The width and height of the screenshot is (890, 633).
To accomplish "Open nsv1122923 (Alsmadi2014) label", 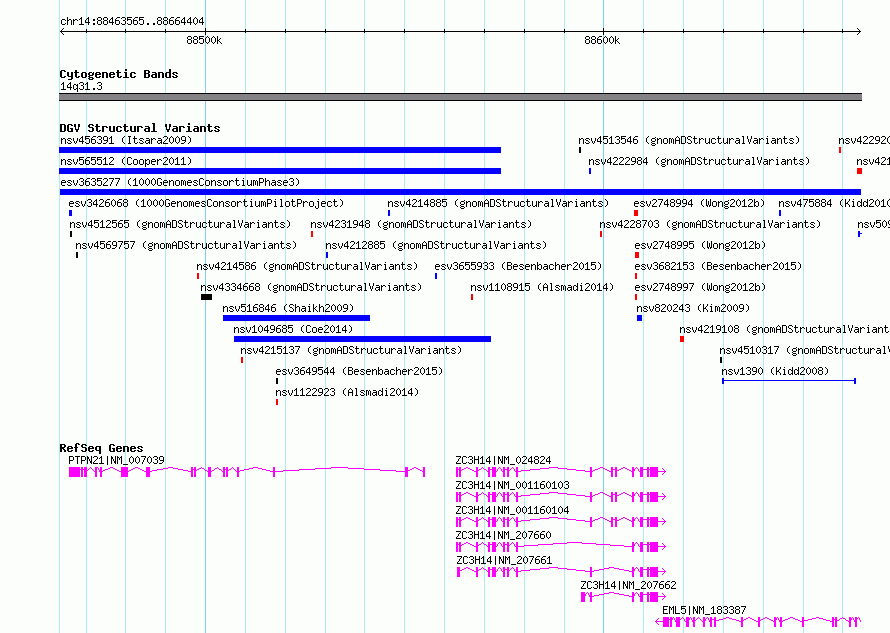I will click(x=347, y=392).
